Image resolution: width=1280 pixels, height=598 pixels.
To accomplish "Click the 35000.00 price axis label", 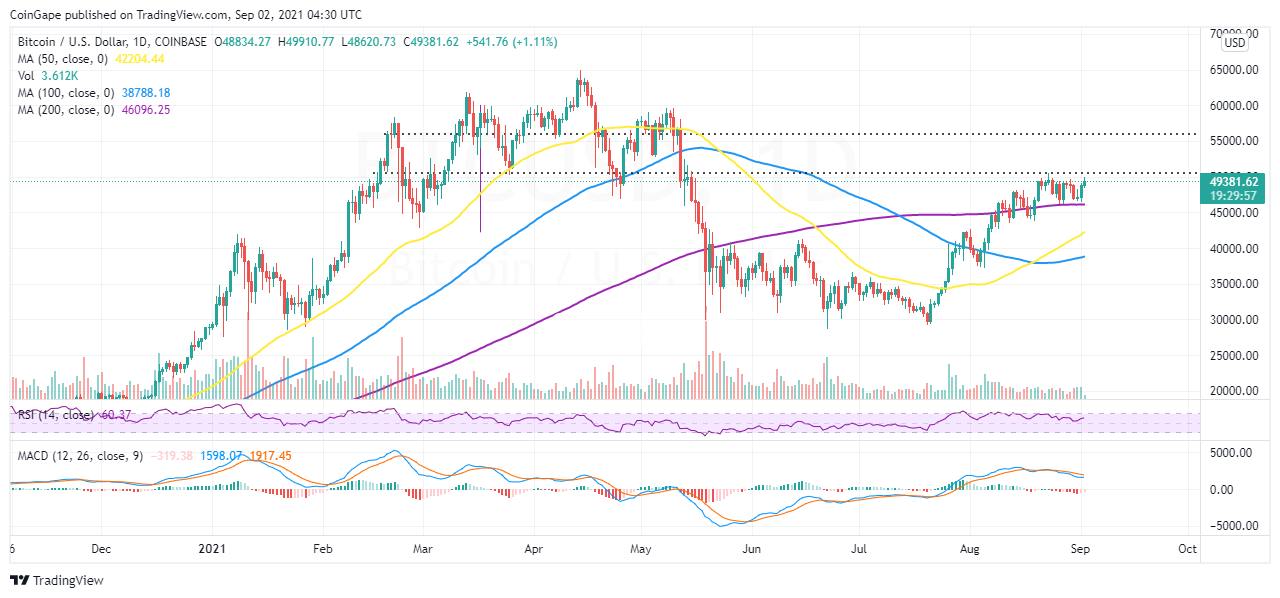I will click(x=1234, y=284).
